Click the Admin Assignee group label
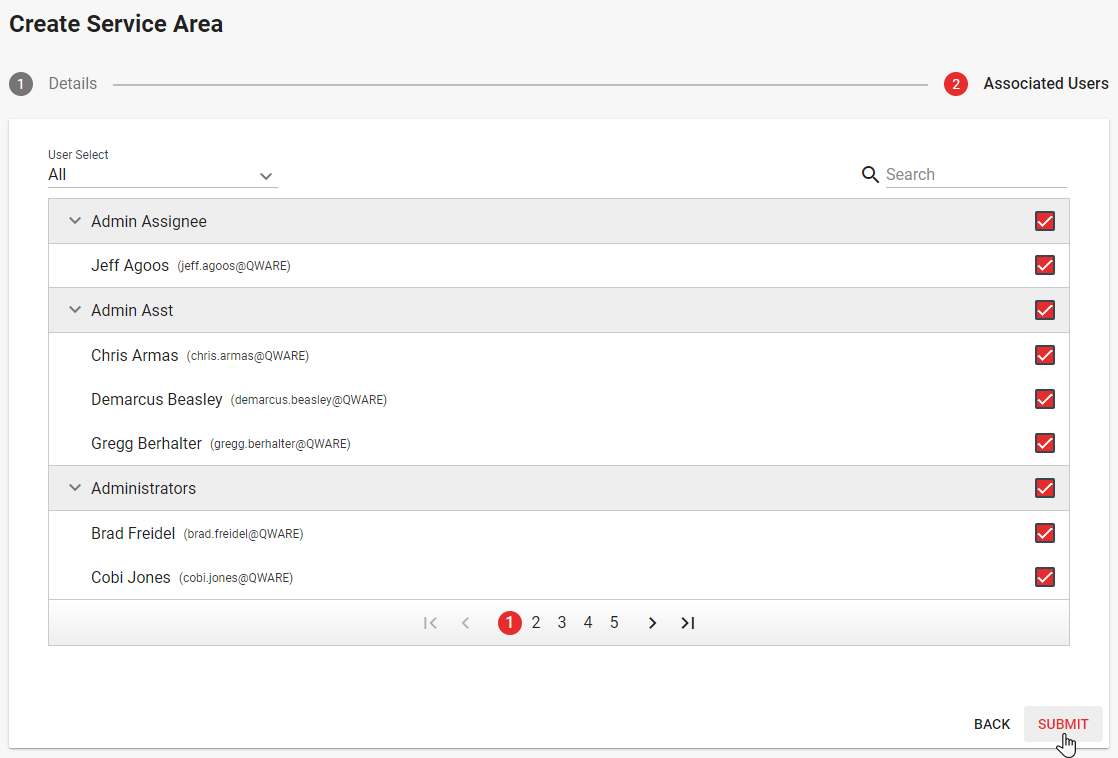The image size is (1118, 758). (x=149, y=222)
